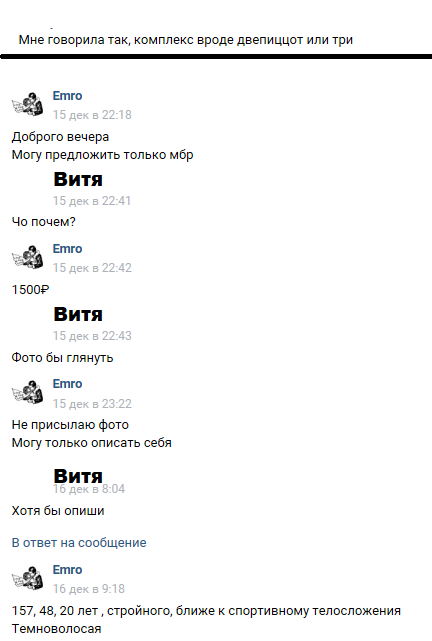Click the Витя name above 22:43 timestamp
The height and width of the screenshot is (641, 432).
[x=78, y=314]
